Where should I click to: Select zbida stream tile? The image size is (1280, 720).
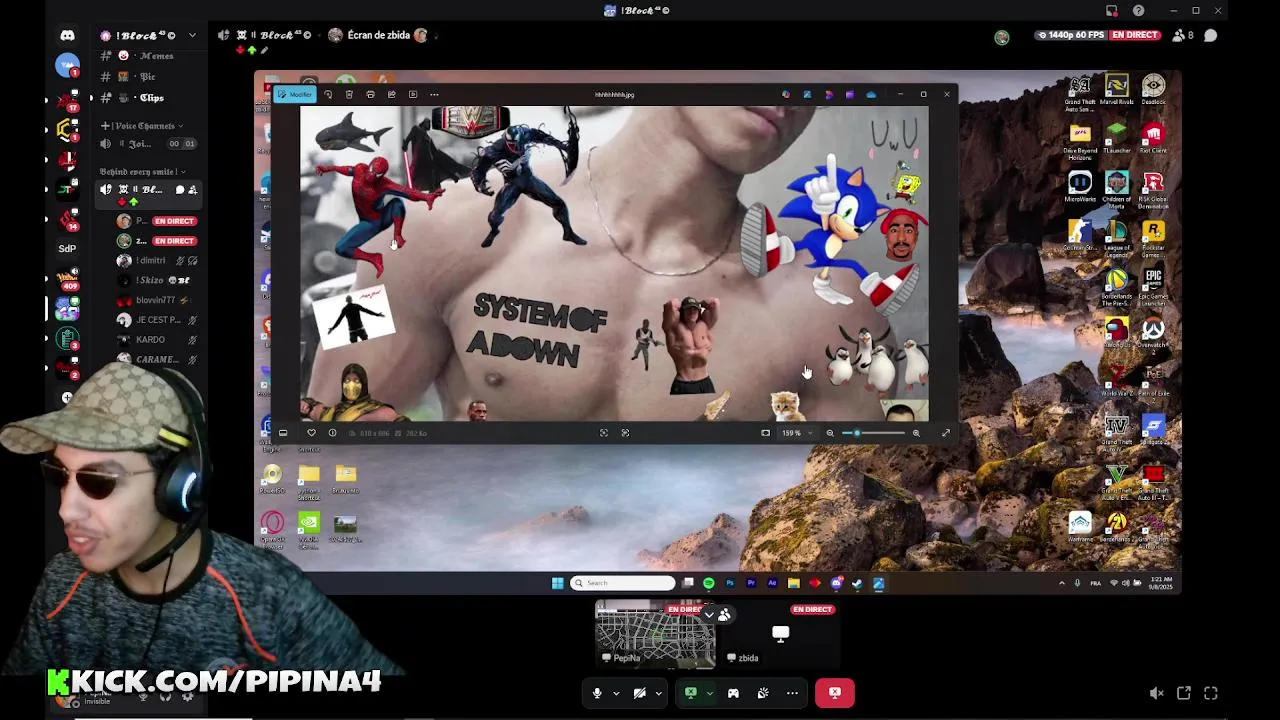click(780, 634)
